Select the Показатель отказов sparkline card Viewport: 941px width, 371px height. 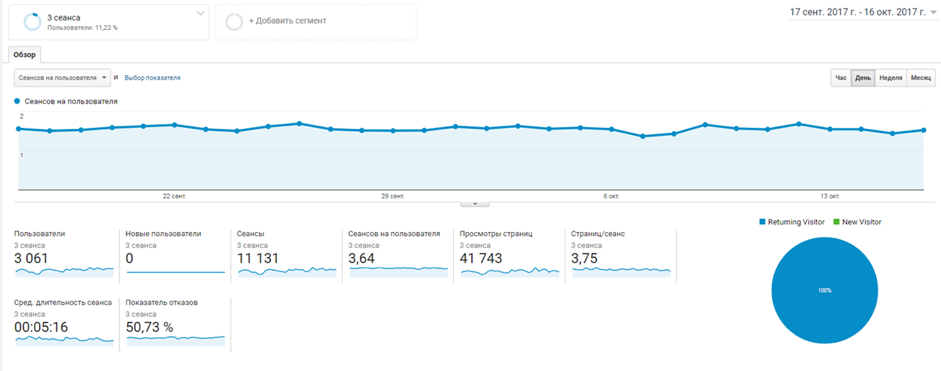point(175,324)
